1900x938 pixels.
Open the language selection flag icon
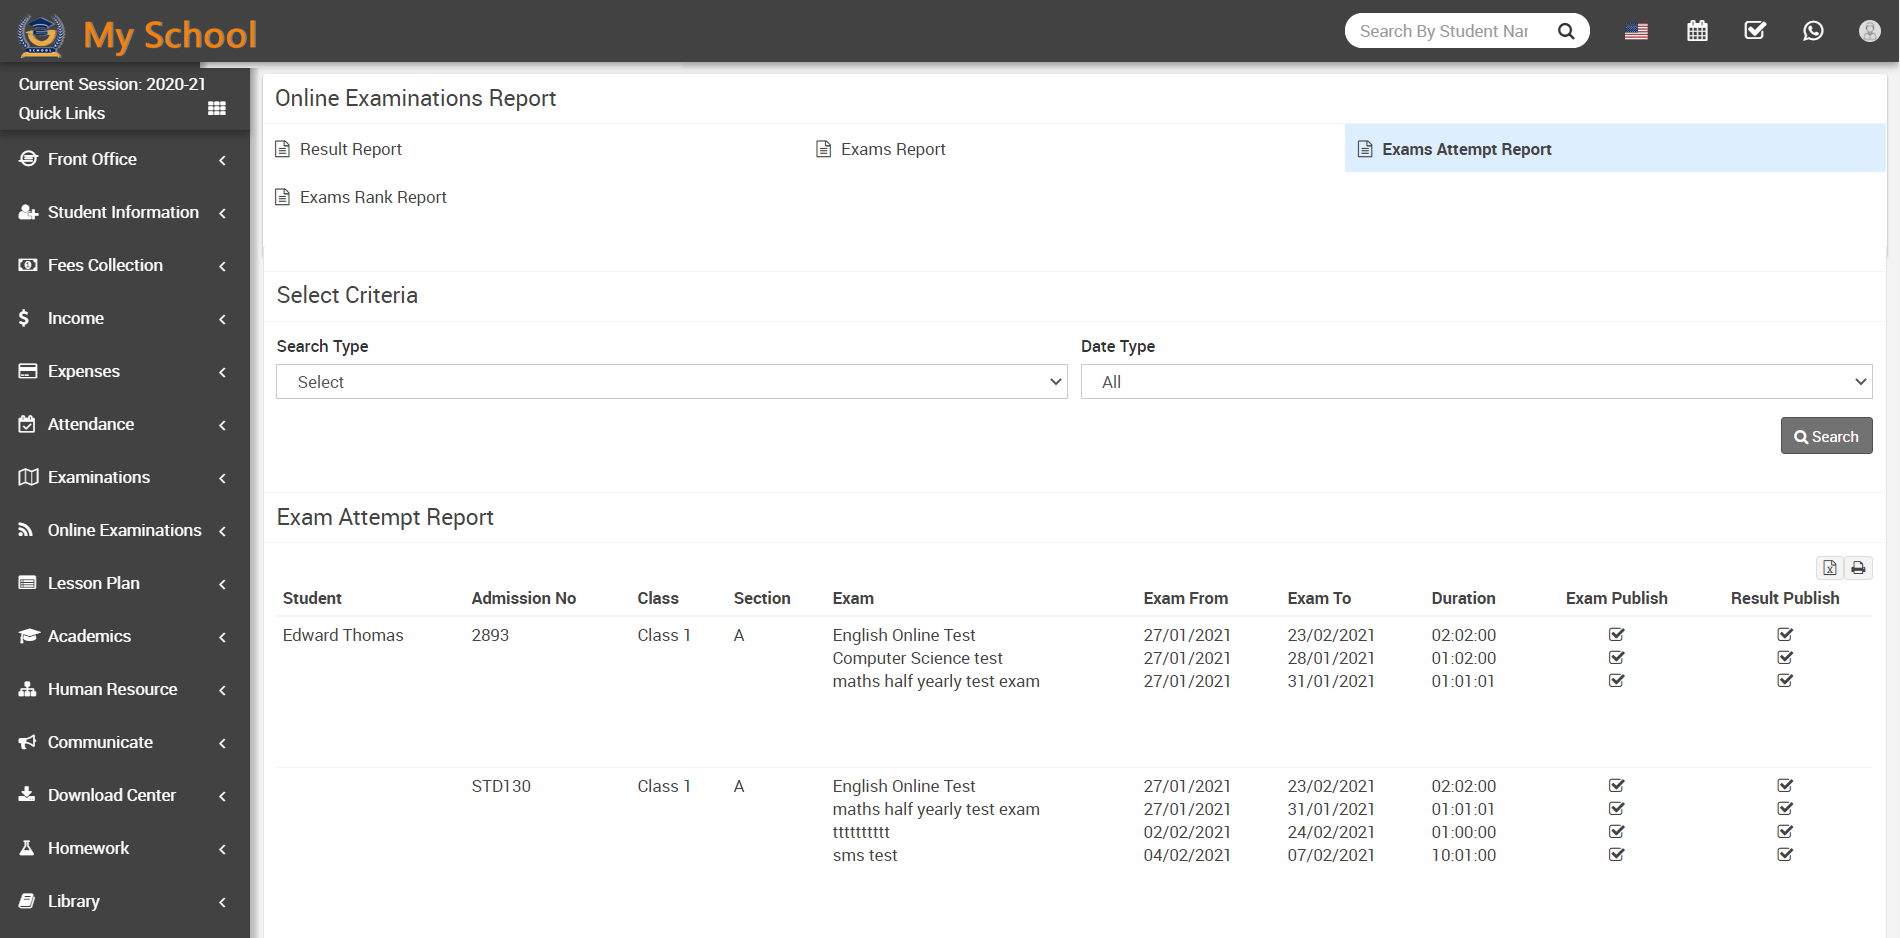pos(1636,31)
